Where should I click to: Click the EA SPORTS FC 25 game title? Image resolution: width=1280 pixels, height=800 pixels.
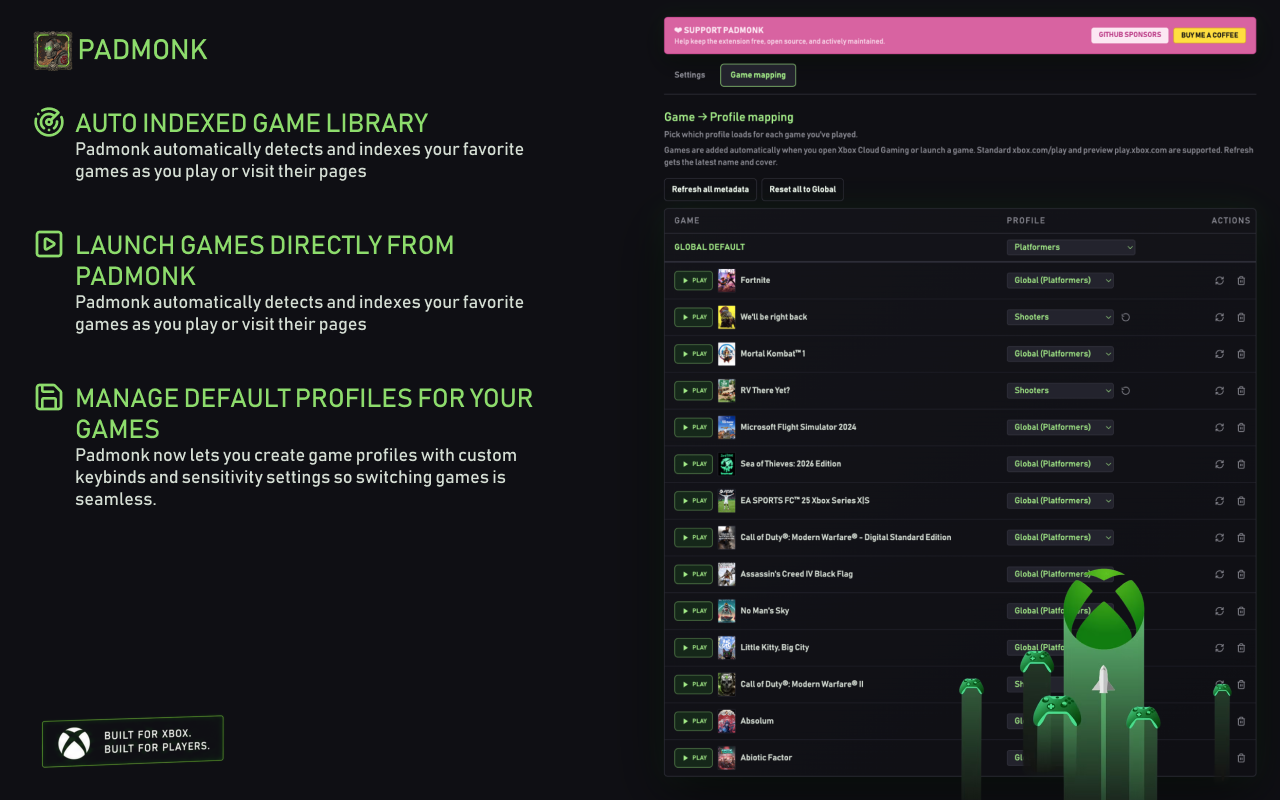pos(805,501)
